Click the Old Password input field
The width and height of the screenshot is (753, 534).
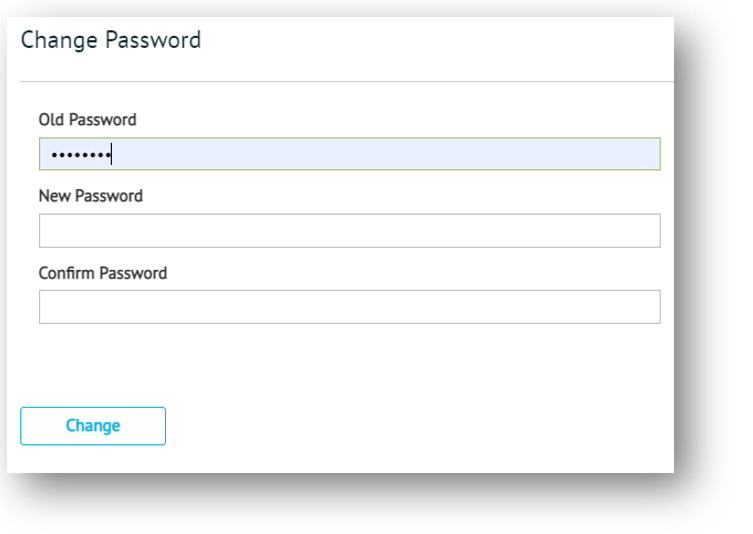349,154
